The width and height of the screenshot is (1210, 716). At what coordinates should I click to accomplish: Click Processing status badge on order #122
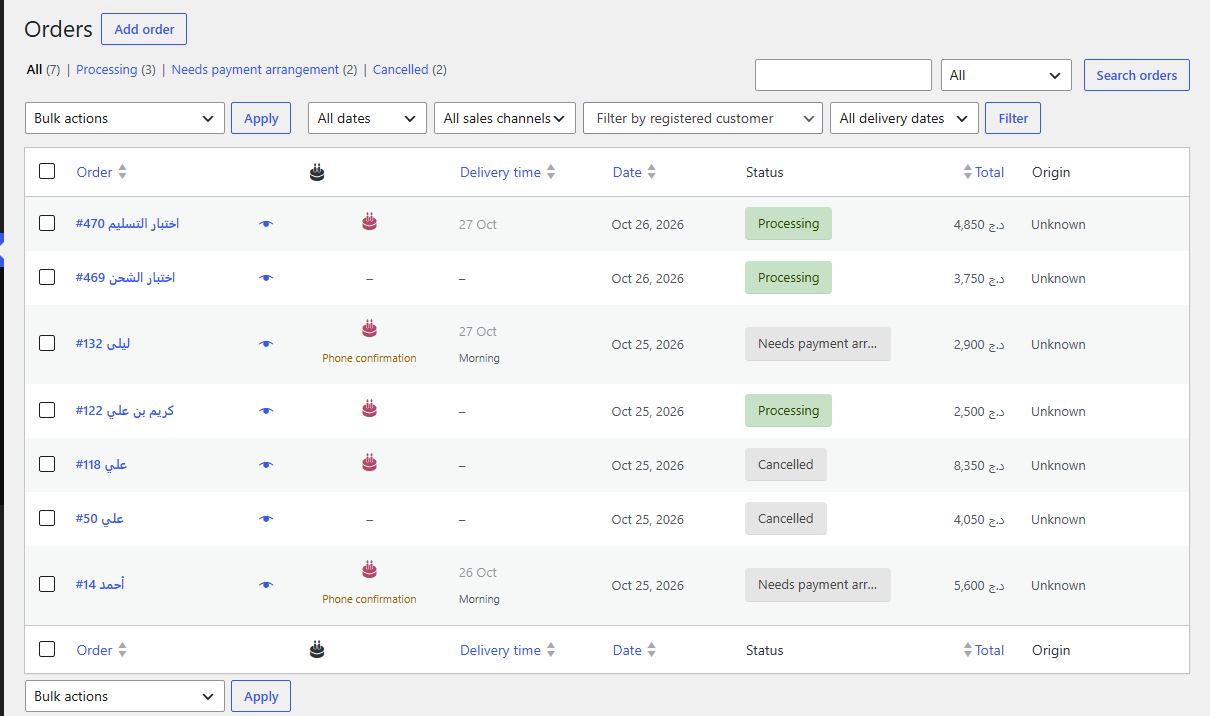(788, 411)
